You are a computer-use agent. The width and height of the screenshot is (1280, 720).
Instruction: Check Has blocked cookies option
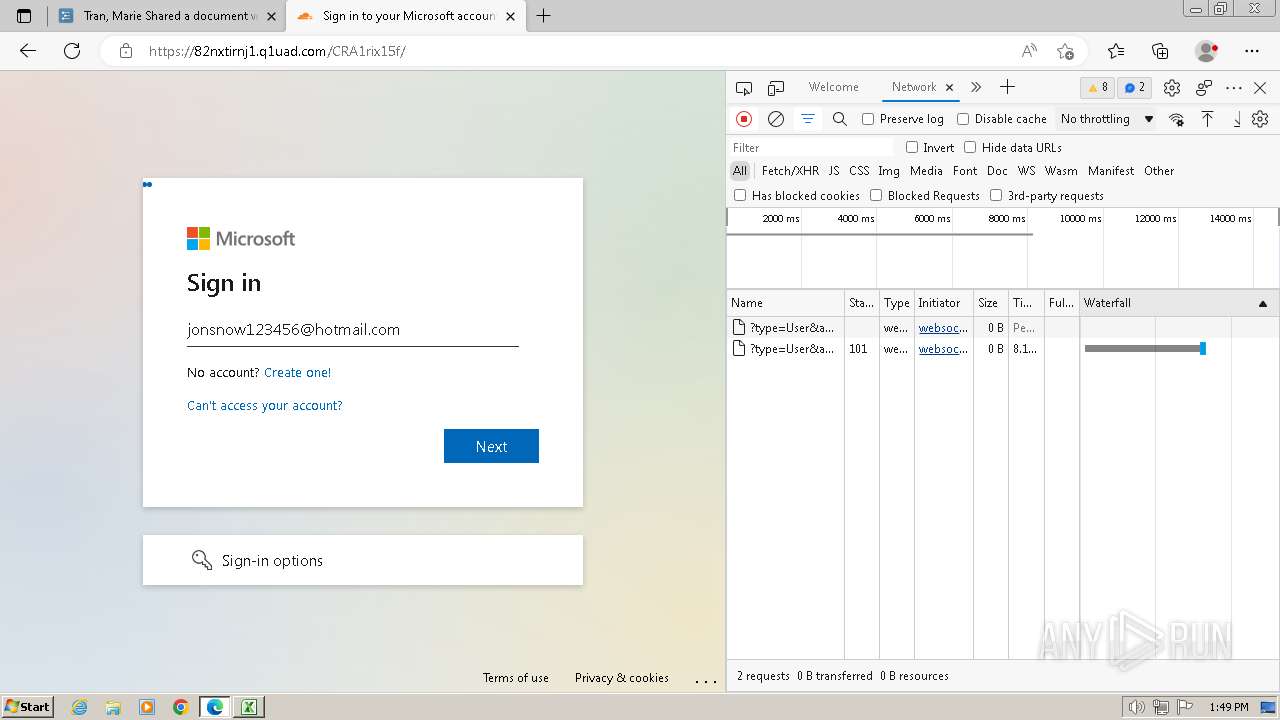[x=740, y=195]
